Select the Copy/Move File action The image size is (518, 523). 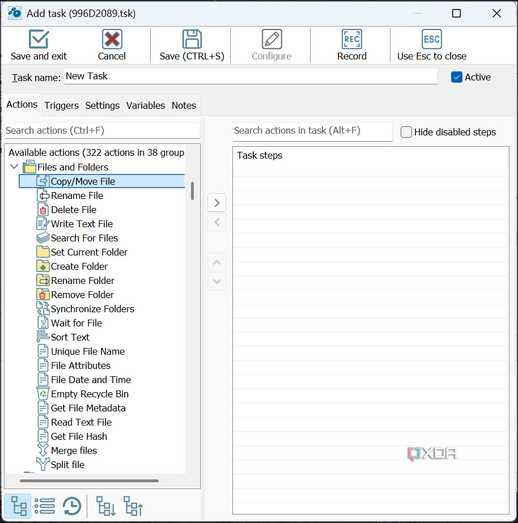click(102, 181)
